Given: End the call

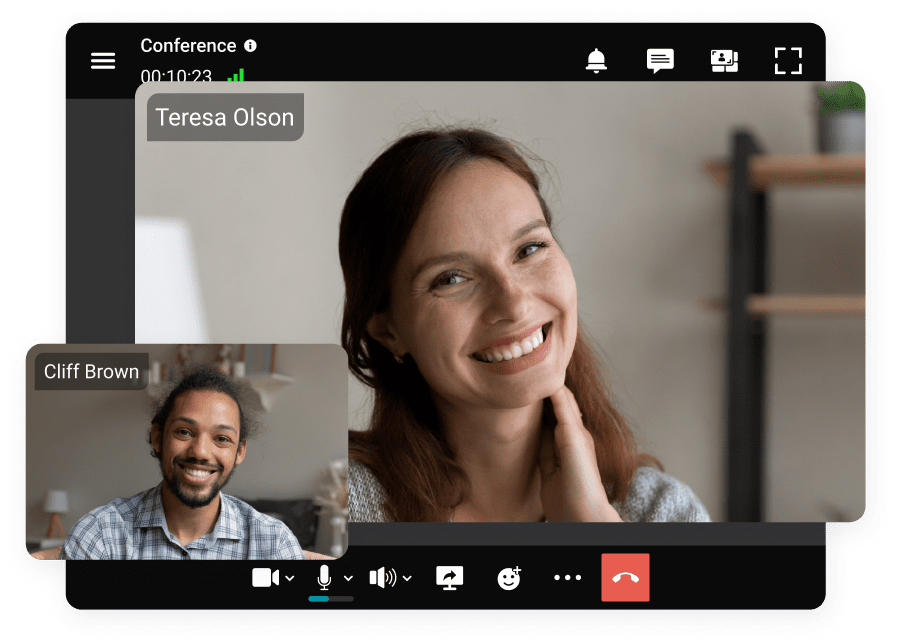Looking at the screenshot, I should point(623,577).
